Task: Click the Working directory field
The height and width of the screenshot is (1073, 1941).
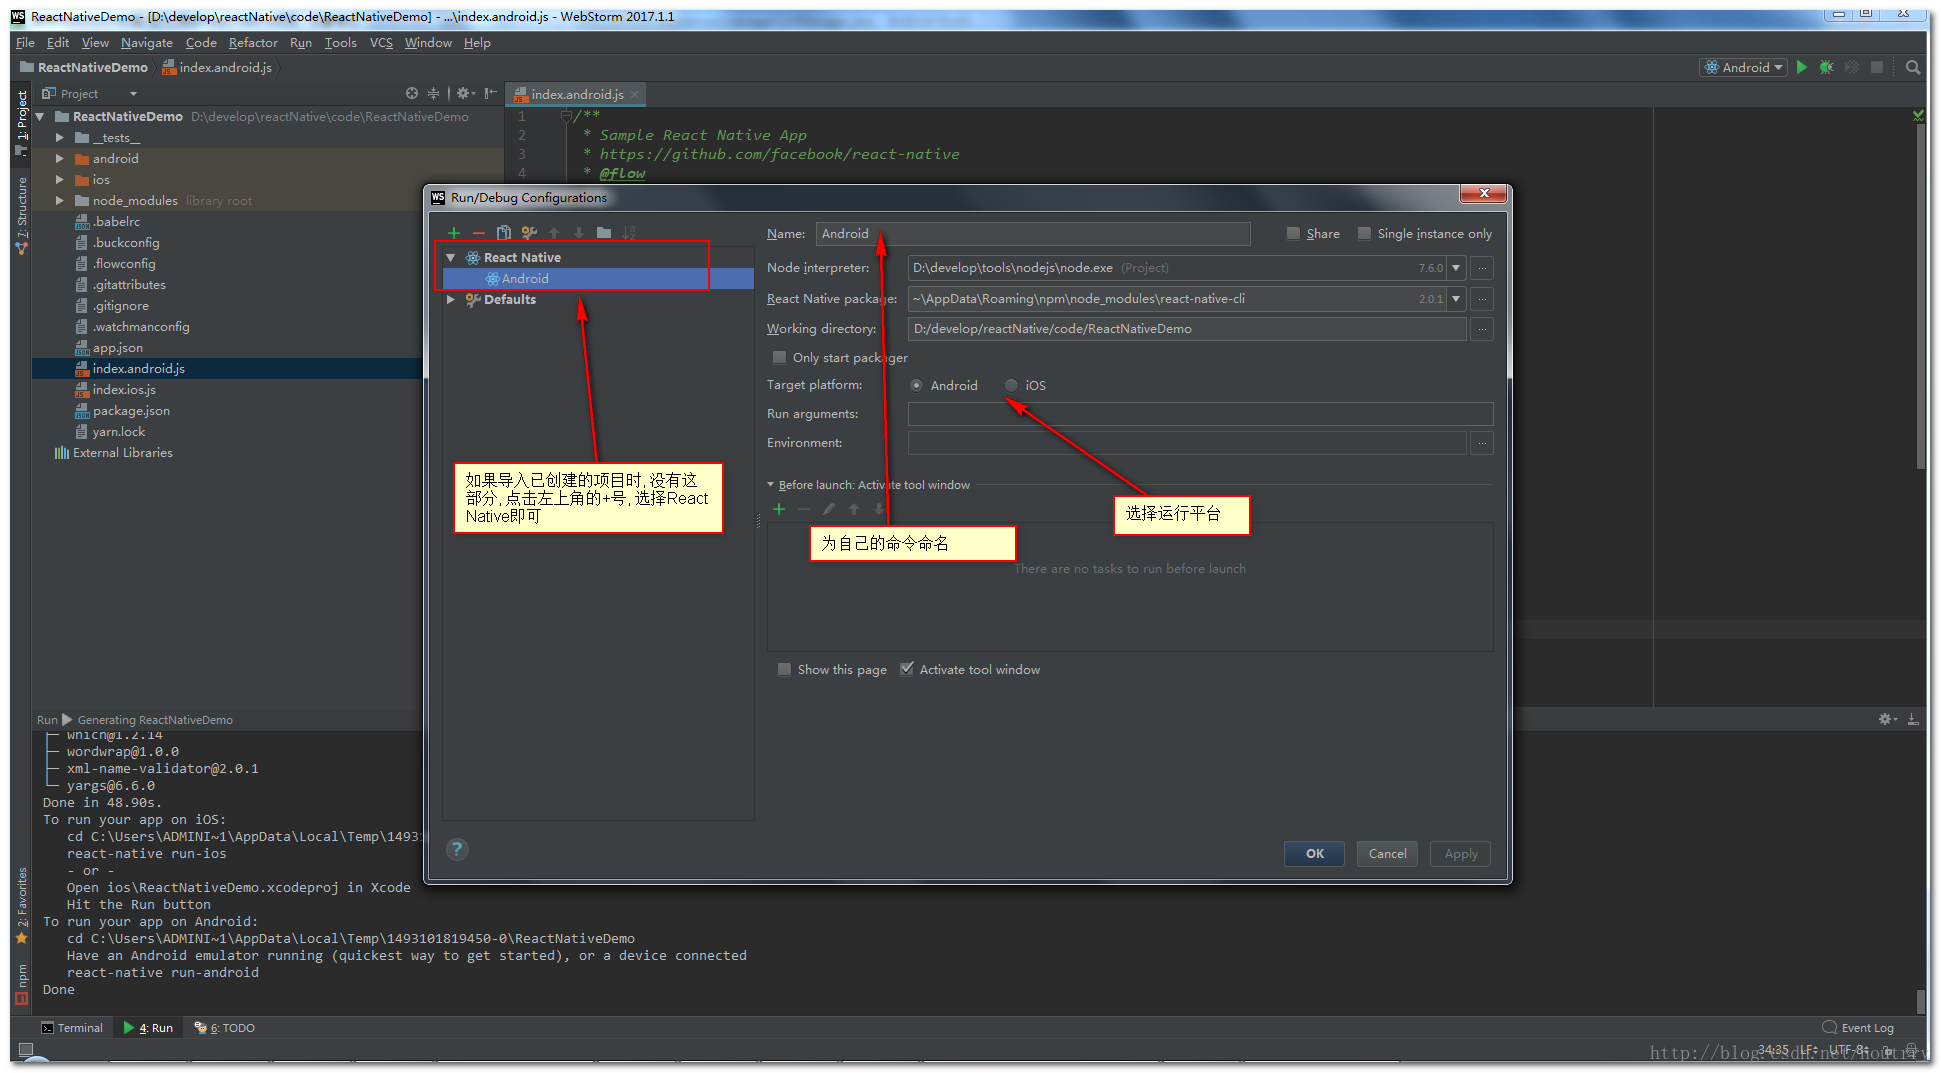Action: (1187, 329)
